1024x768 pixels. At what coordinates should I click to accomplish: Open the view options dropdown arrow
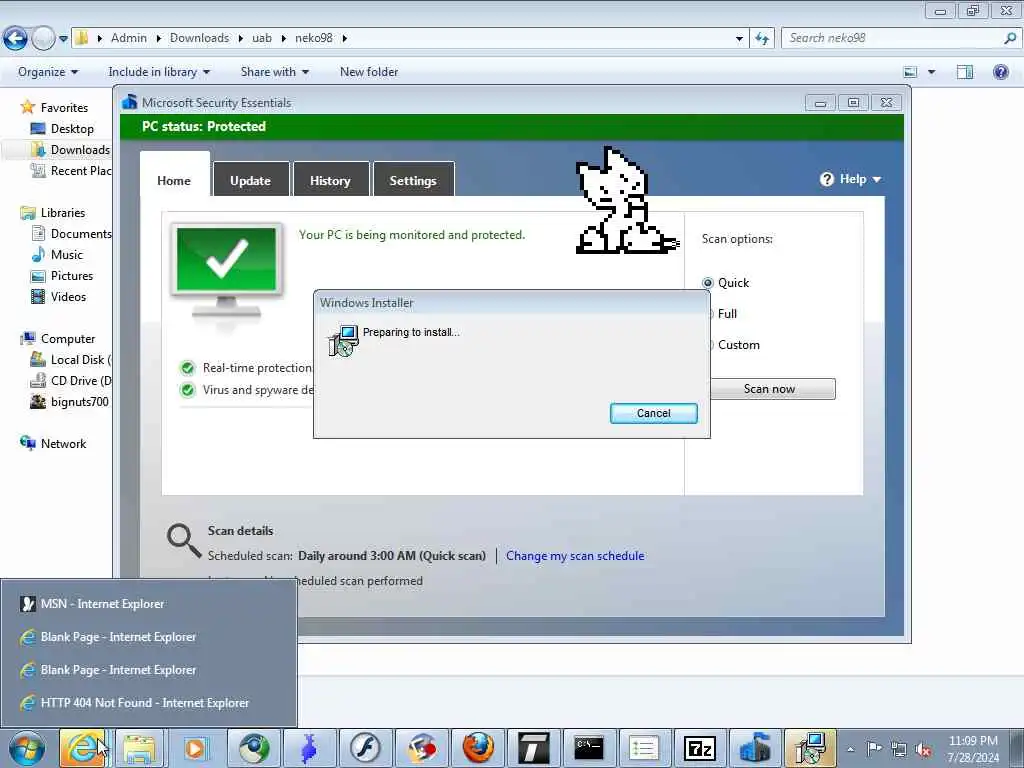coord(931,72)
